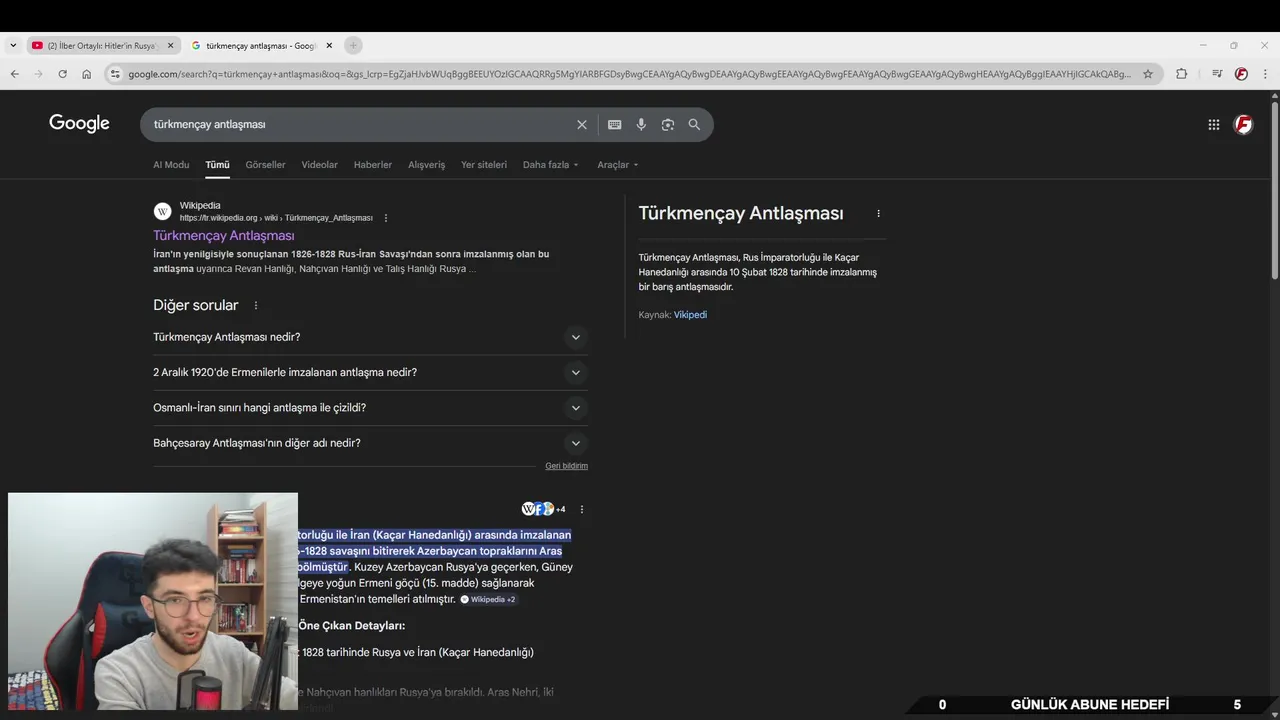This screenshot has height=720, width=1280.
Task: Open the Araçlar dropdown
Action: coord(617,165)
